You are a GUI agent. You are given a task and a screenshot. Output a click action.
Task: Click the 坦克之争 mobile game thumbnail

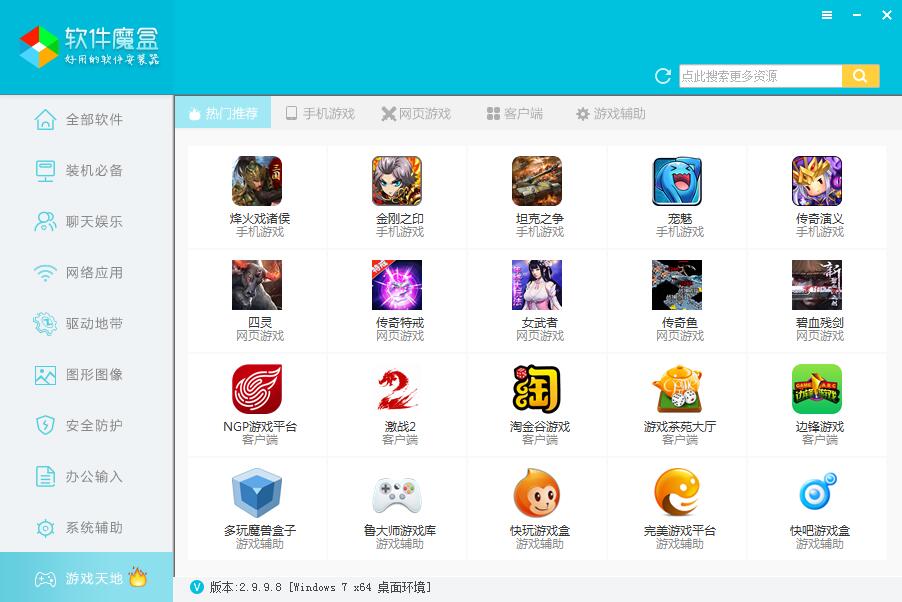pyautogui.click(x=537, y=181)
